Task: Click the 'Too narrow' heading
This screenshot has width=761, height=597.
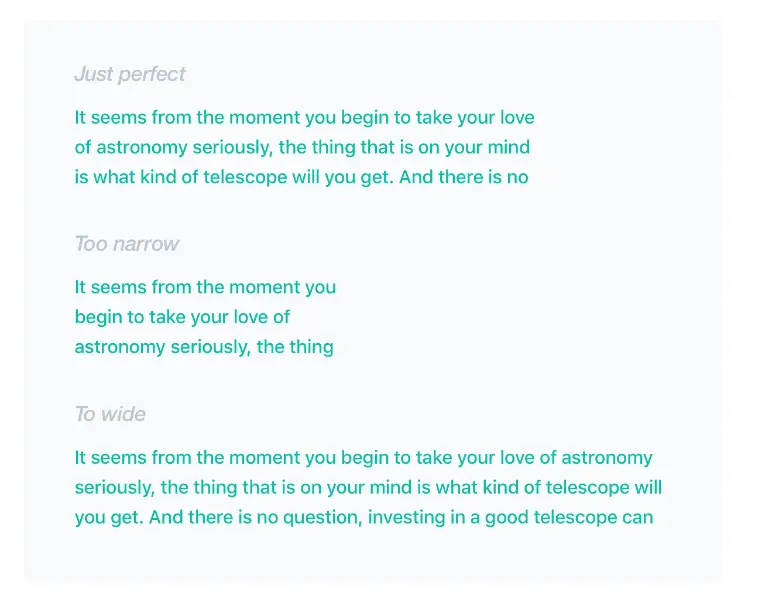Action: (127, 244)
